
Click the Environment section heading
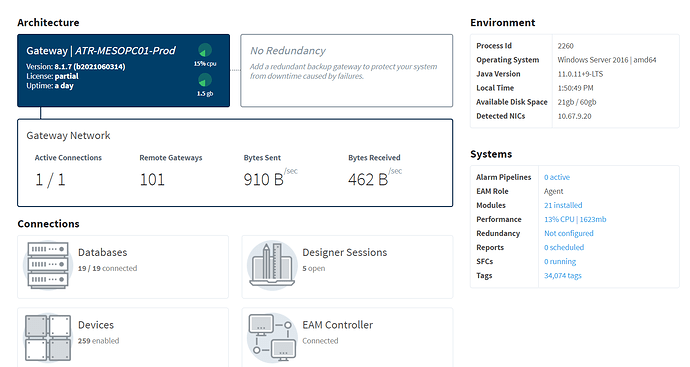point(503,22)
